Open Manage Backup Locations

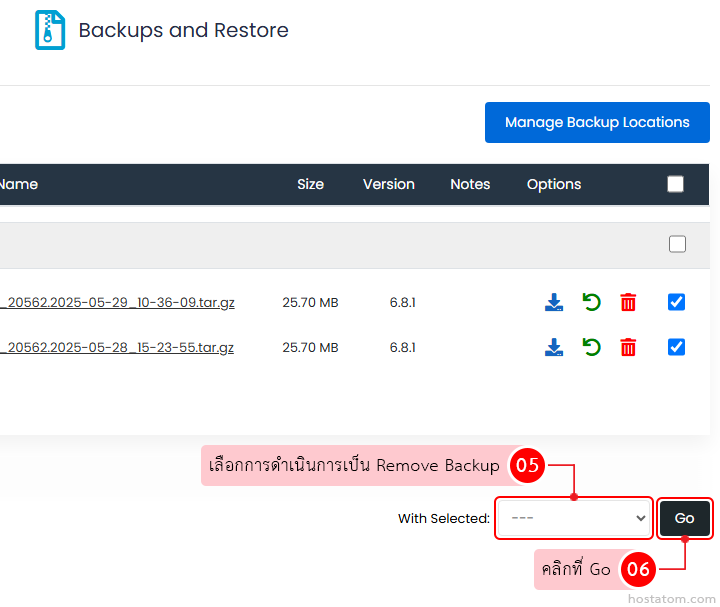[x=597, y=122]
